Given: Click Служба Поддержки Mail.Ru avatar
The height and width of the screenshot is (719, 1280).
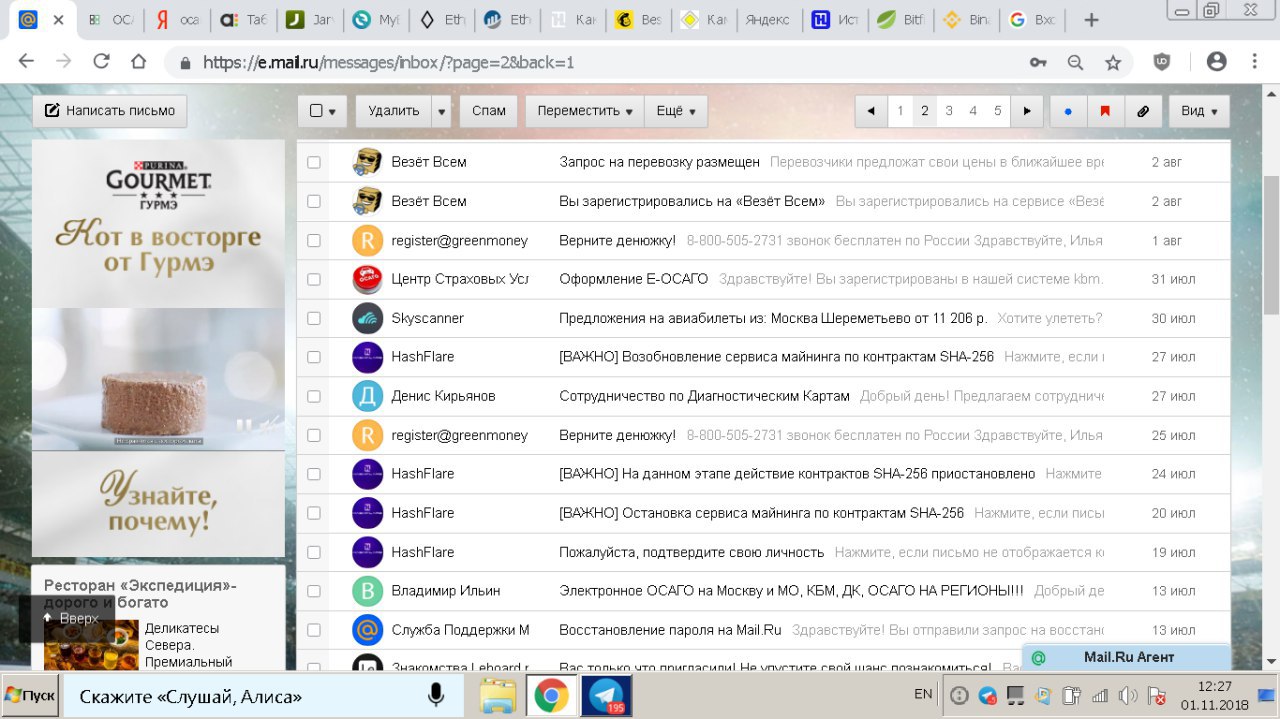Looking at the screenshot, I should click(x=368, y=630).
